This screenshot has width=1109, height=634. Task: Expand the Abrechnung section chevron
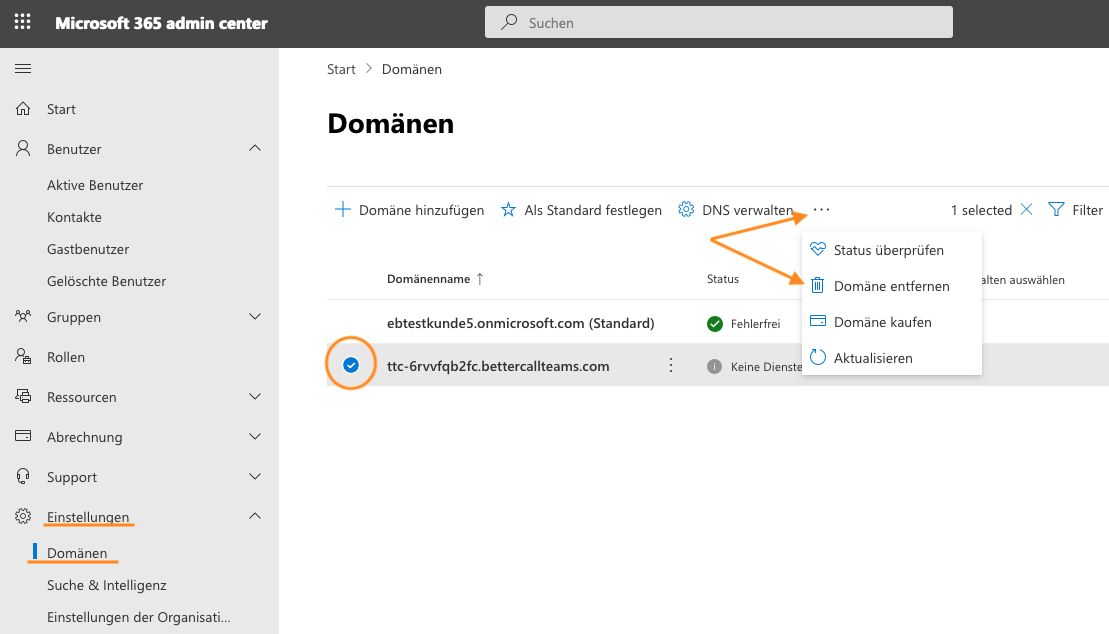tap(255, 437)
